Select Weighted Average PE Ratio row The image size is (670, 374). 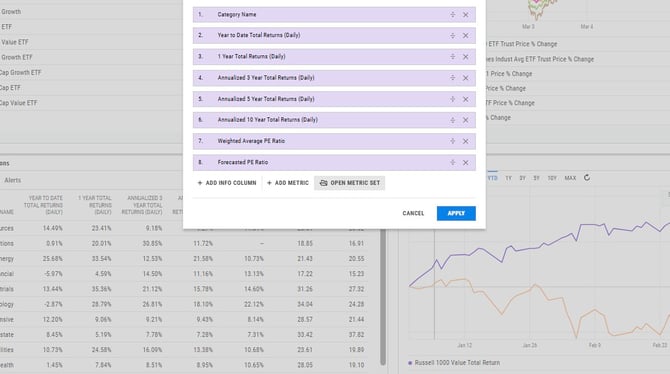pyautogui.click(x=334, y=141)
